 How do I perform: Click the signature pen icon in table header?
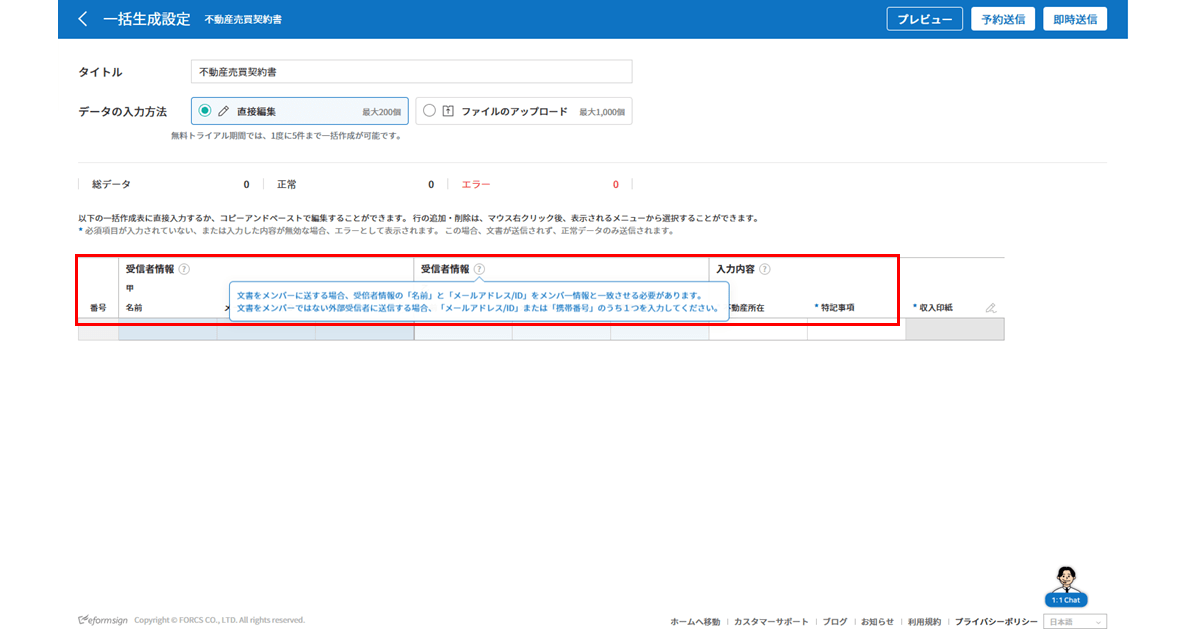990,308
